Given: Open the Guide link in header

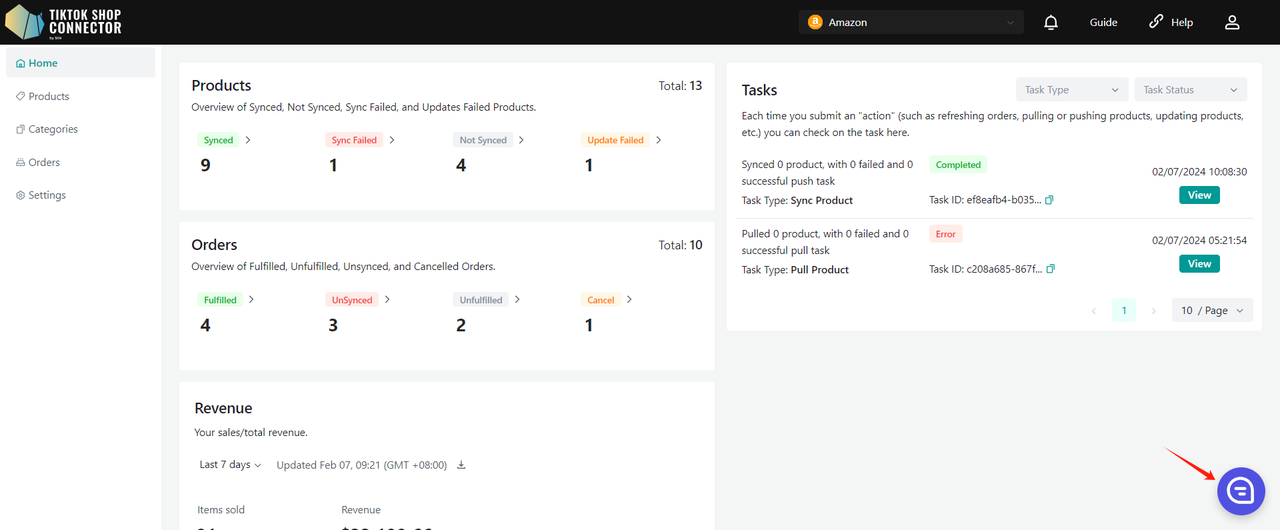Looking at the screenshot, I should [1103, 22].
